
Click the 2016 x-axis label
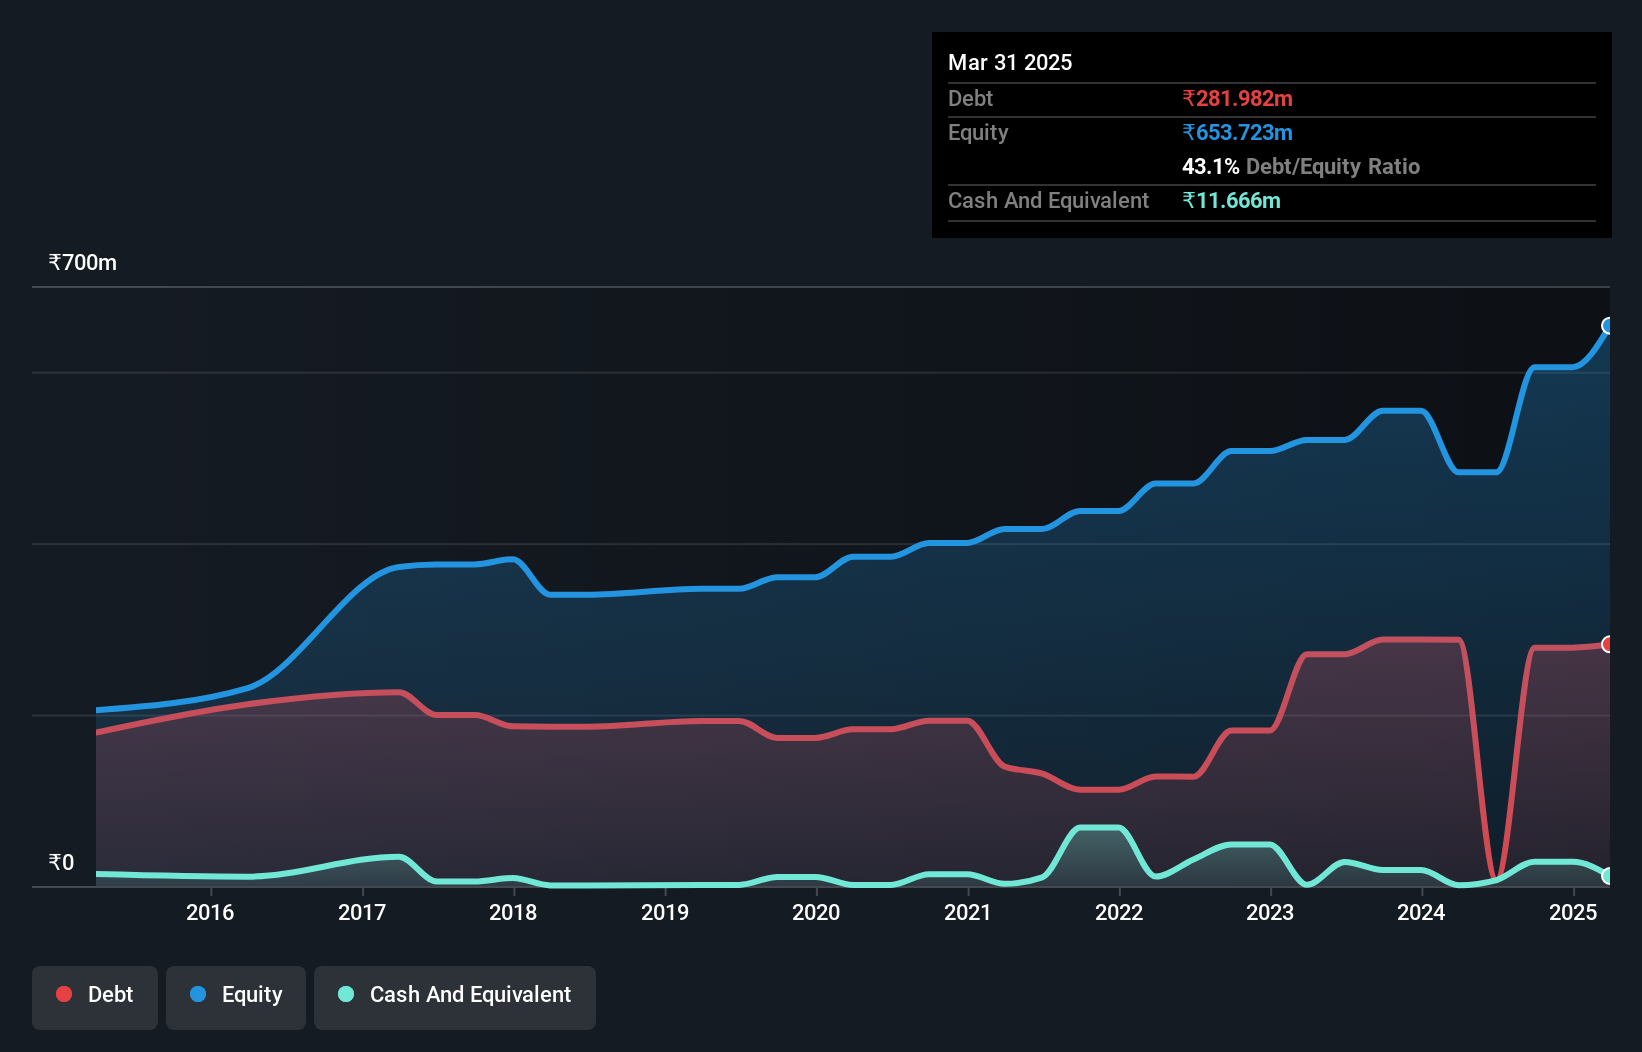[210, 912]
